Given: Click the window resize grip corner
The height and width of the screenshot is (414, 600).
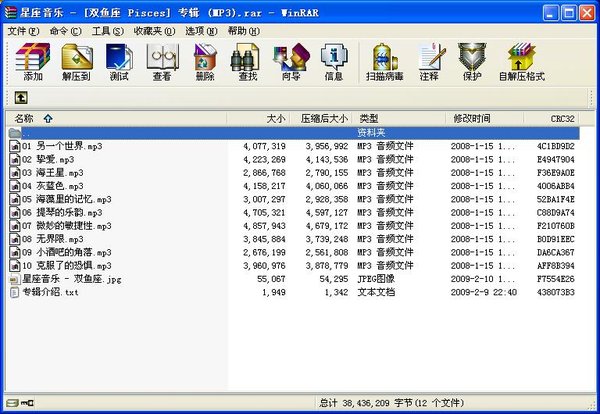Looking at the screenshot, I should point(592,405).
